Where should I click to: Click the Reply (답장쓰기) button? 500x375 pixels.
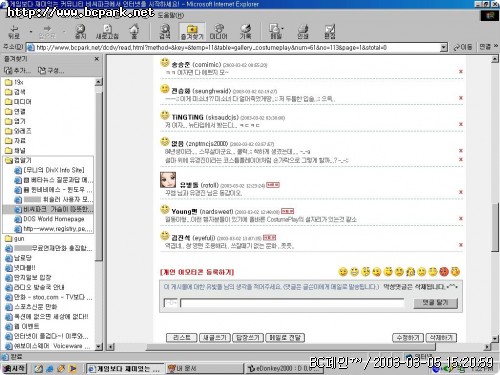(x=248, y=338)
